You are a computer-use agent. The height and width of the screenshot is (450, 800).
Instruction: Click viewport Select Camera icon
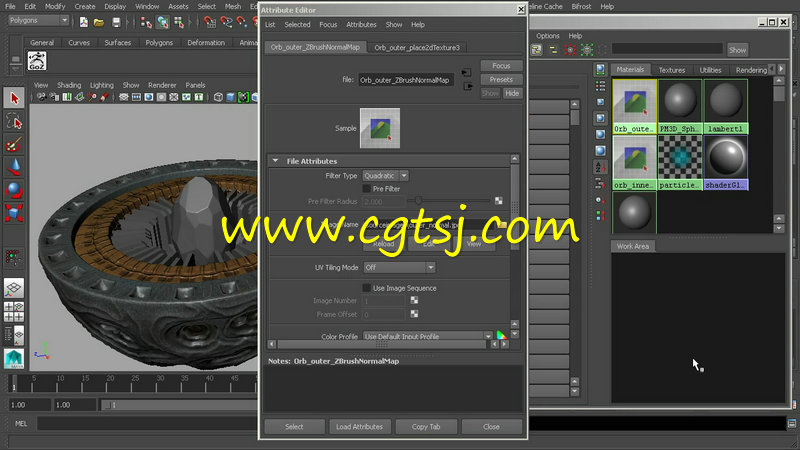[42, 97]
